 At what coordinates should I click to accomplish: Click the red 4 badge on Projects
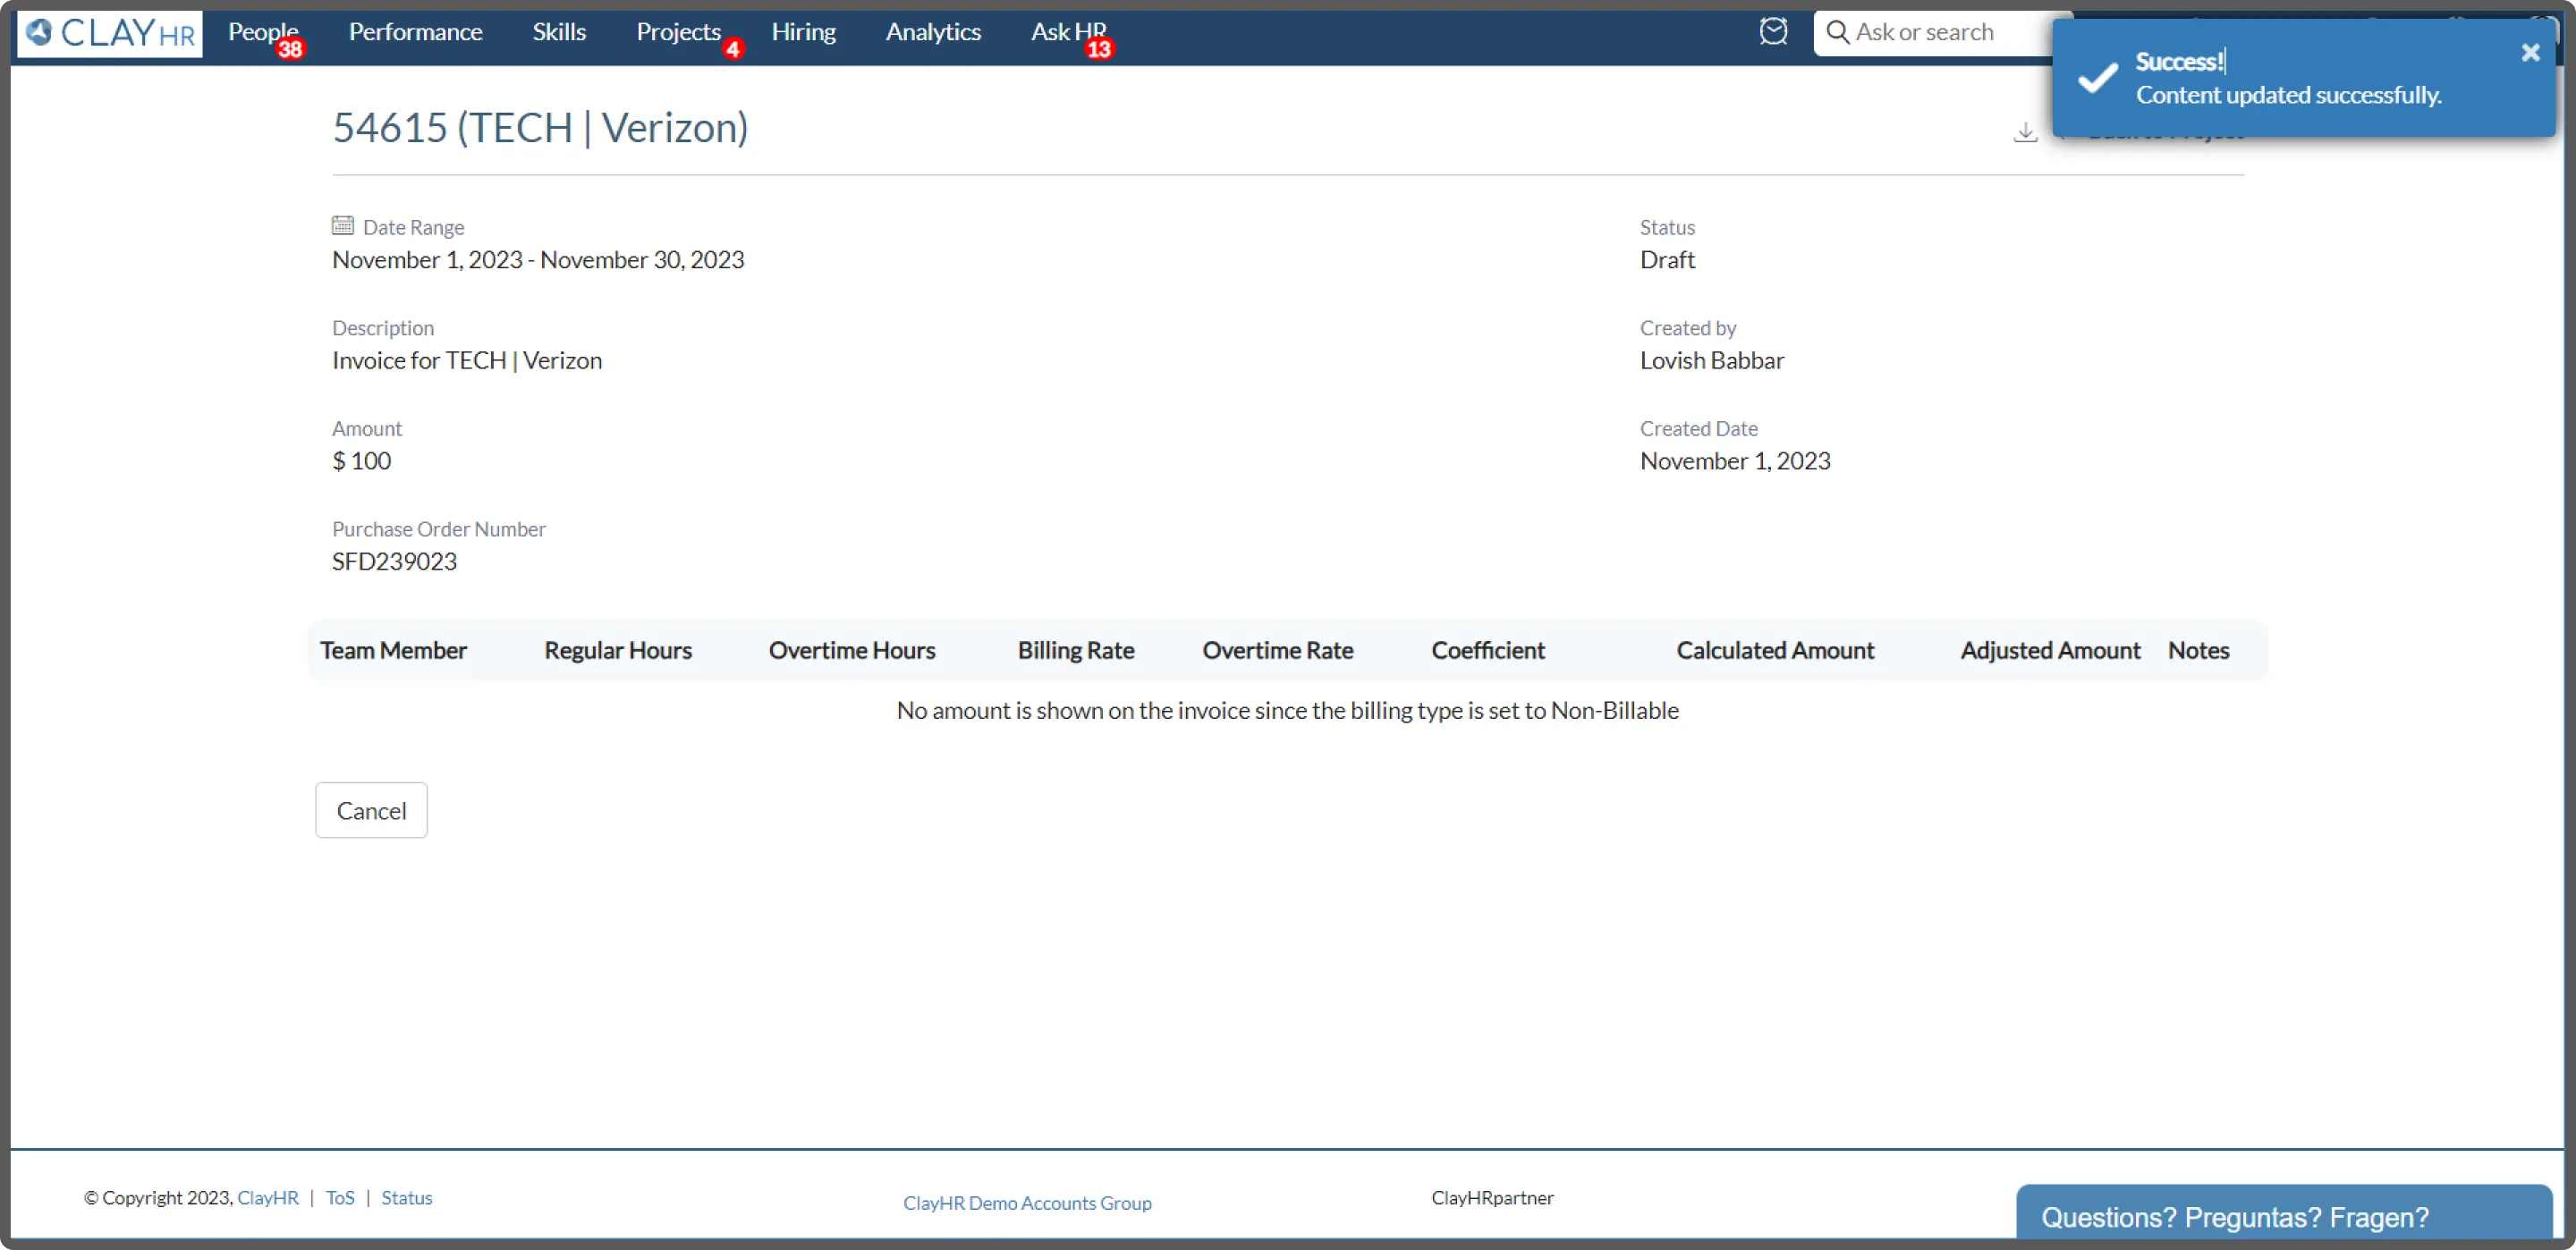733,49
